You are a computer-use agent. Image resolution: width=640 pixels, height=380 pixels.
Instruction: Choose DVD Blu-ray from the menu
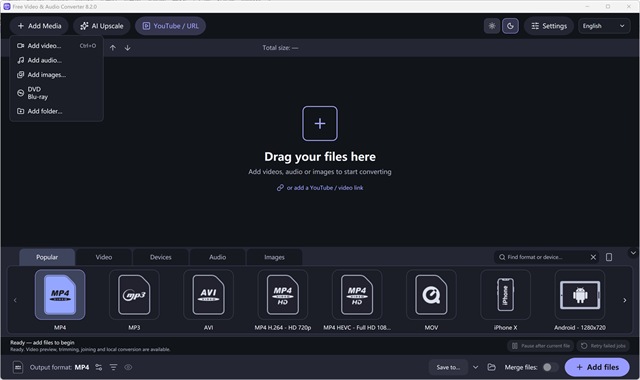click(x=56, y=93)
